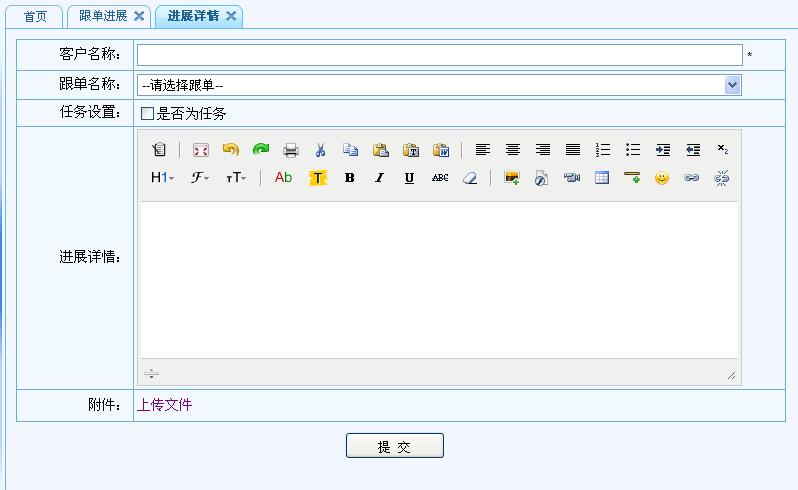Copy selection using the copy icon
Screen dimensions: 798x490
351,150
